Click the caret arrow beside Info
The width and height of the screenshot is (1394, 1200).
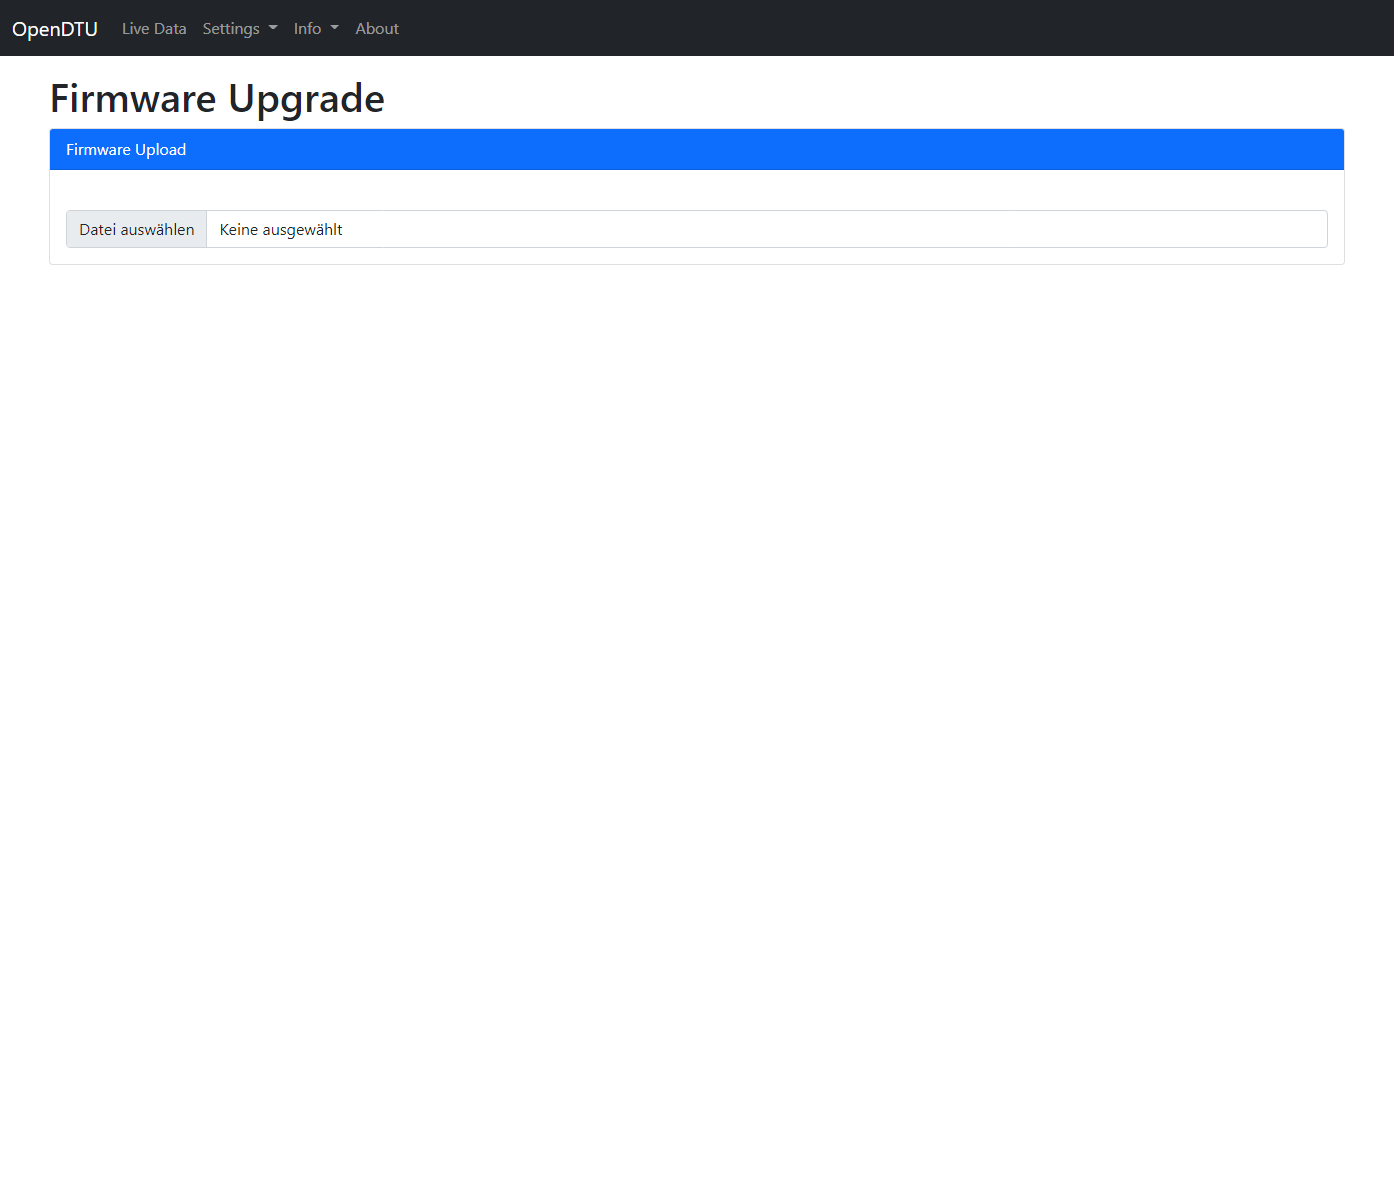pyautogui.click(x=335, y=28)
